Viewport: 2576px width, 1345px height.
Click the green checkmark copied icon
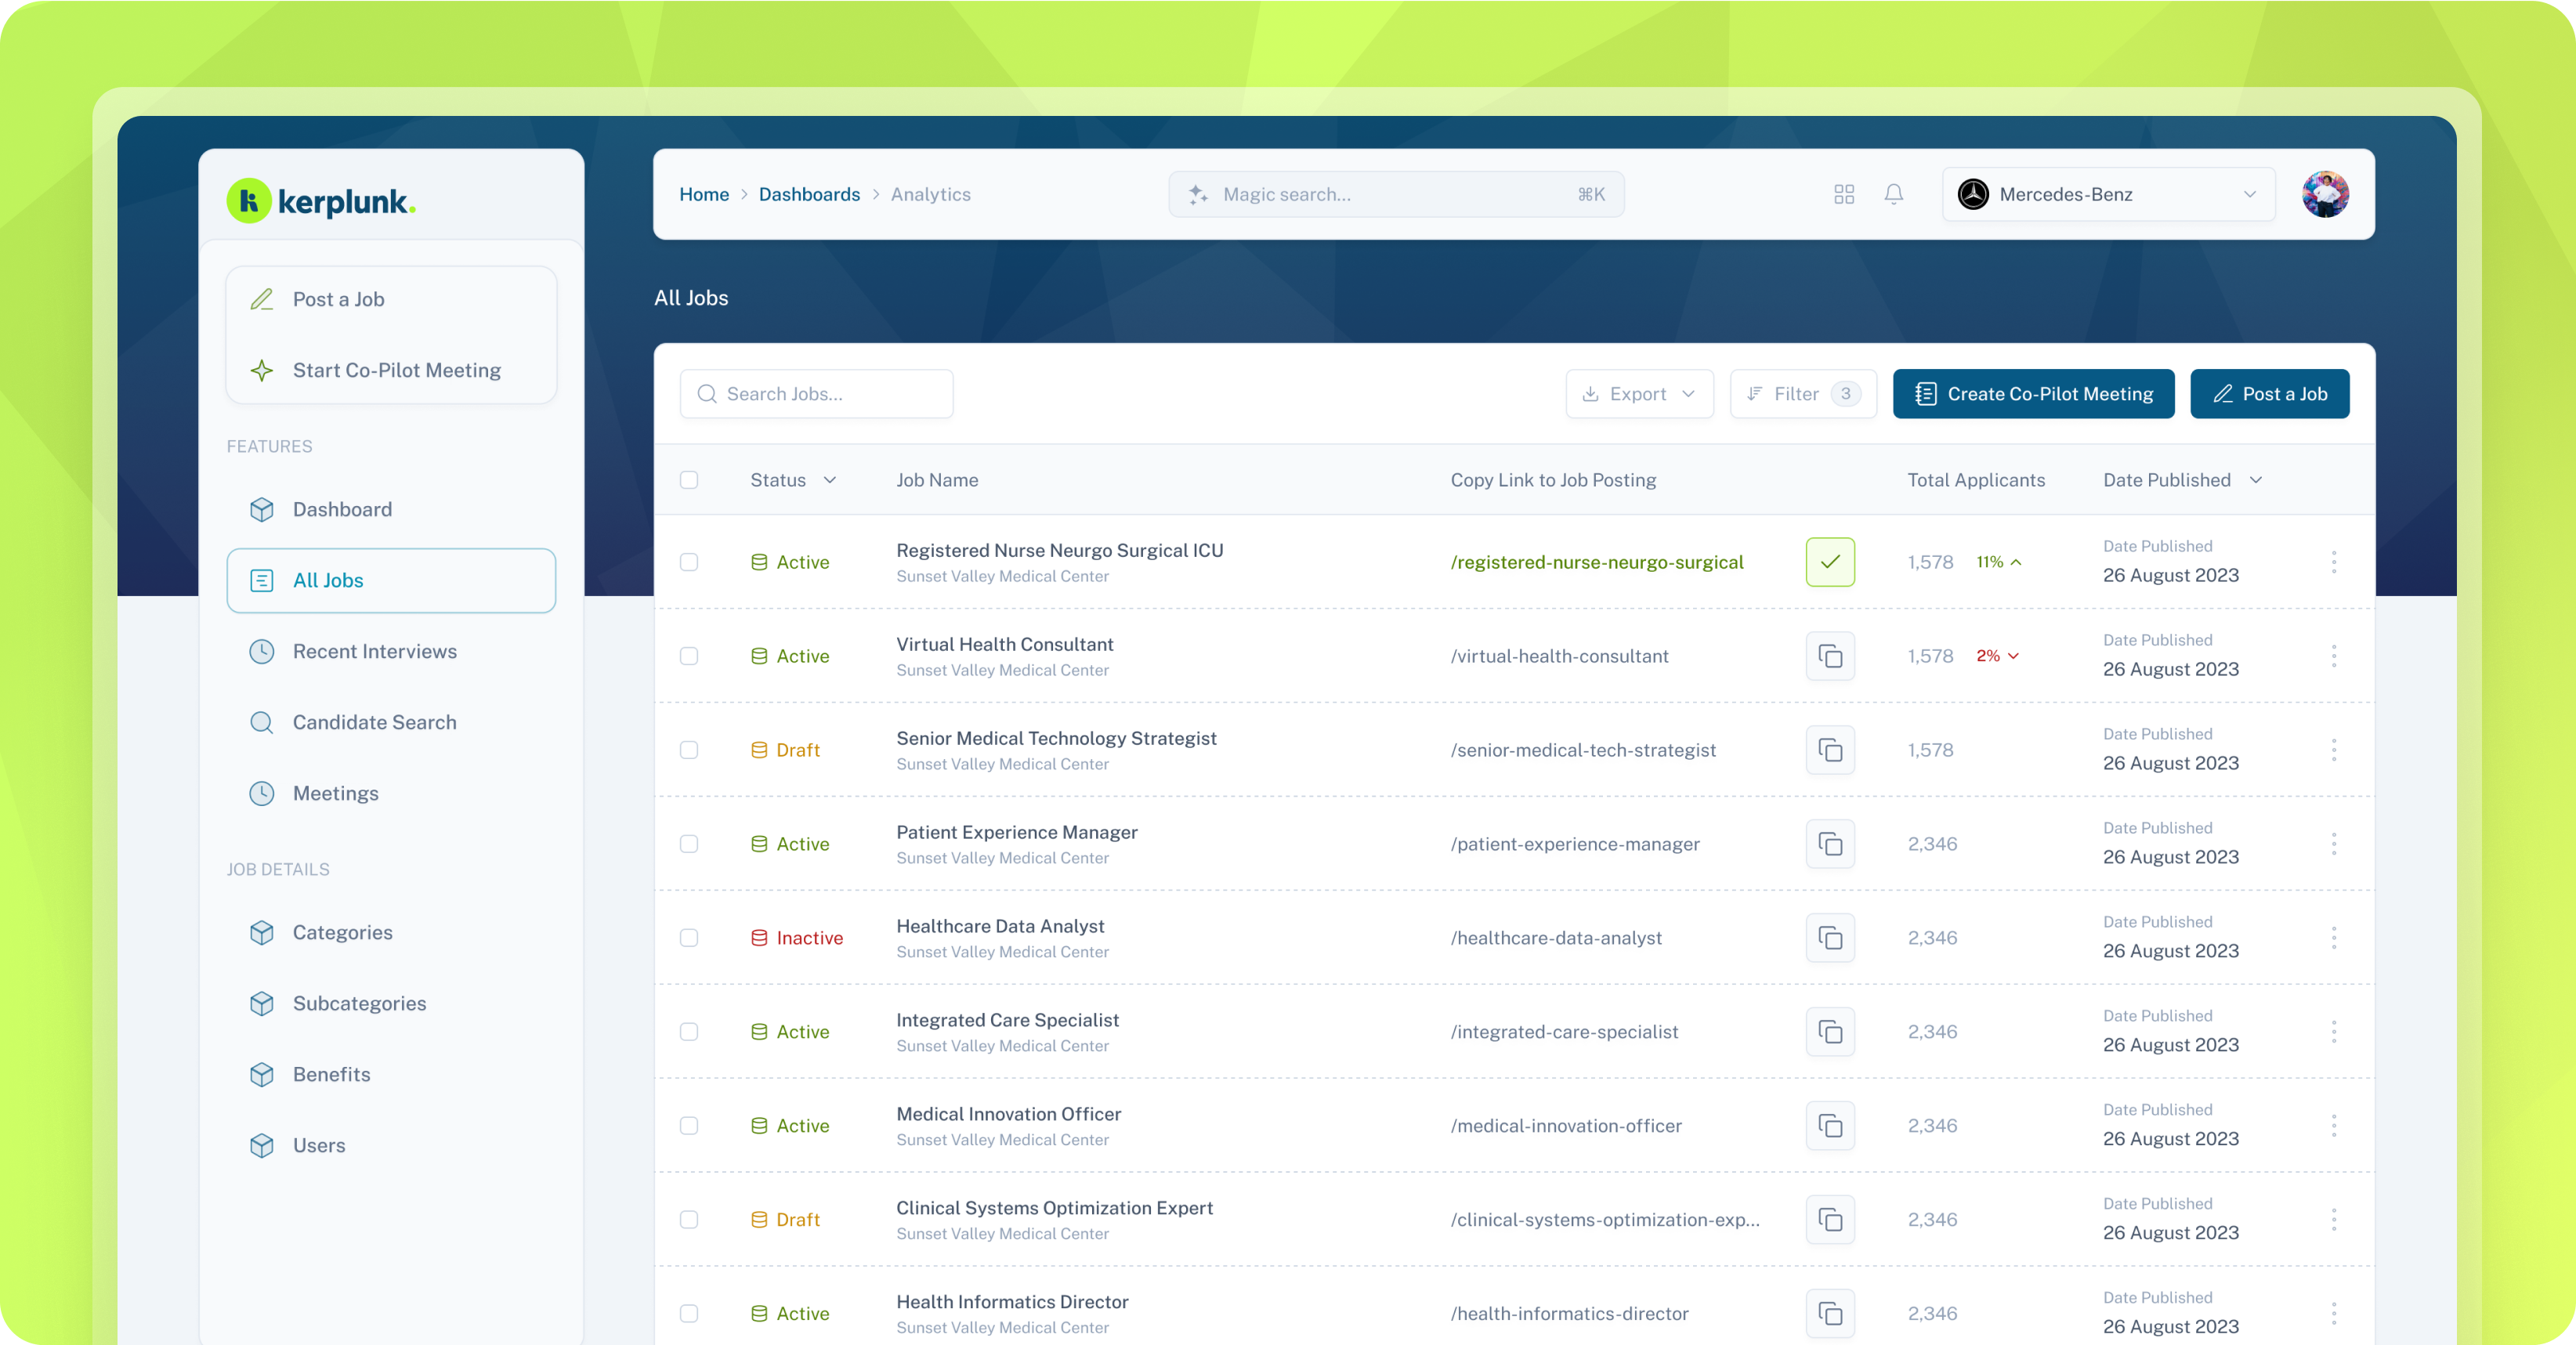tap(1829, 562)
